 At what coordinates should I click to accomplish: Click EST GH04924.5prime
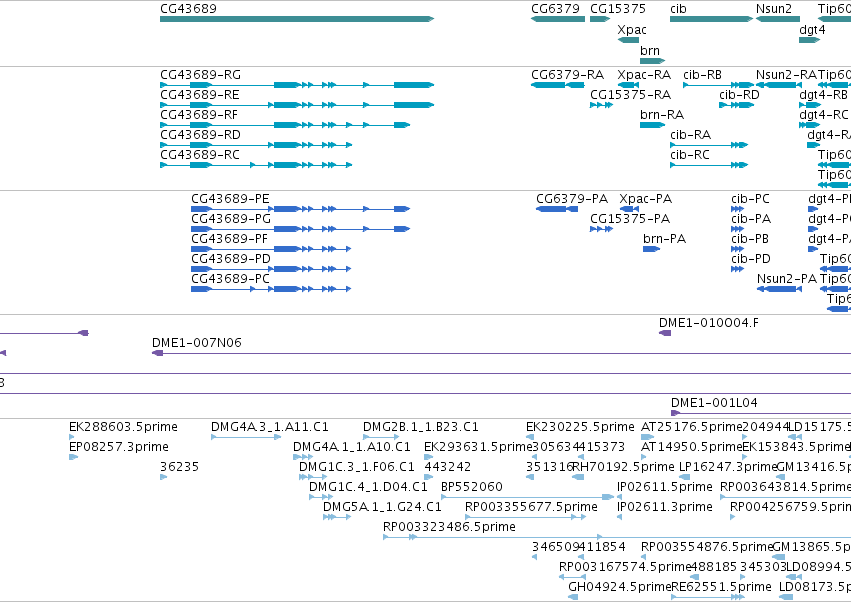click(573, 597)
